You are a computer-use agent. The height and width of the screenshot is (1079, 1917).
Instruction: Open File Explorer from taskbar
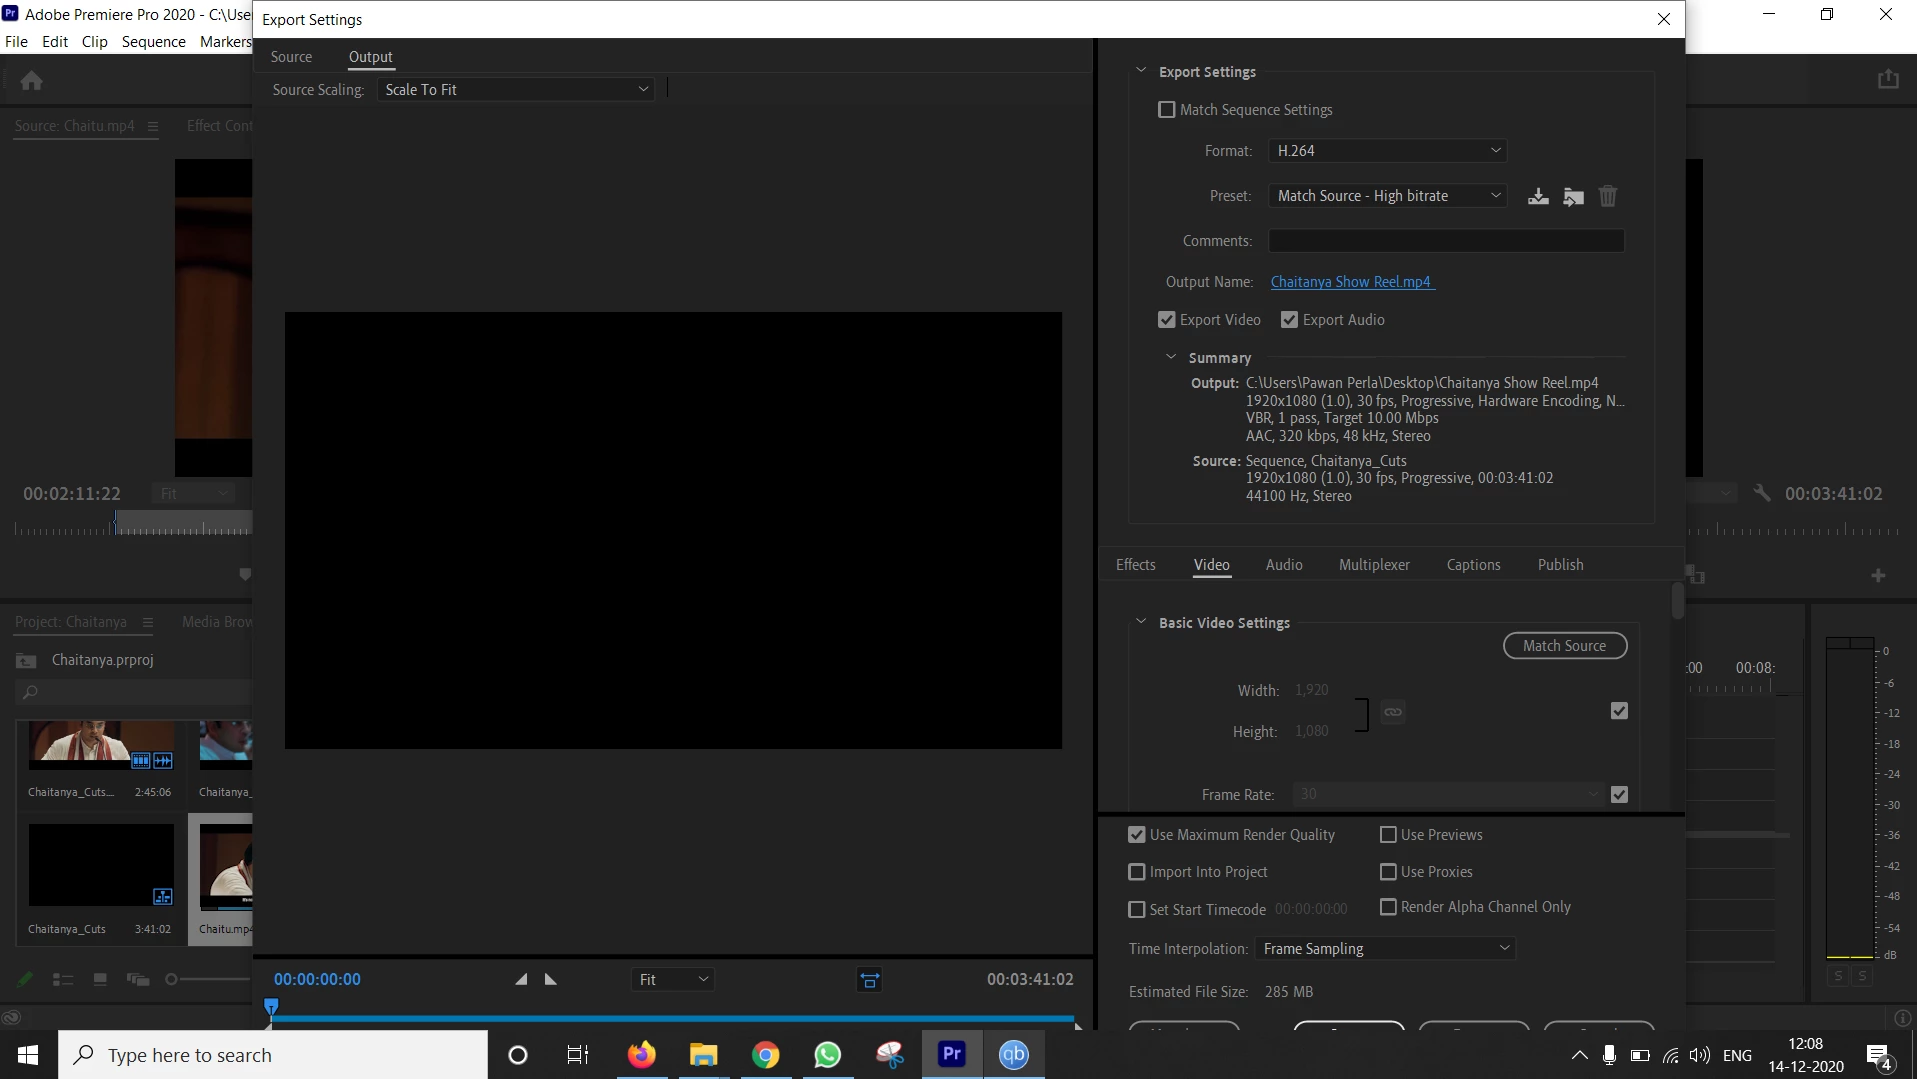point(704,1055)
